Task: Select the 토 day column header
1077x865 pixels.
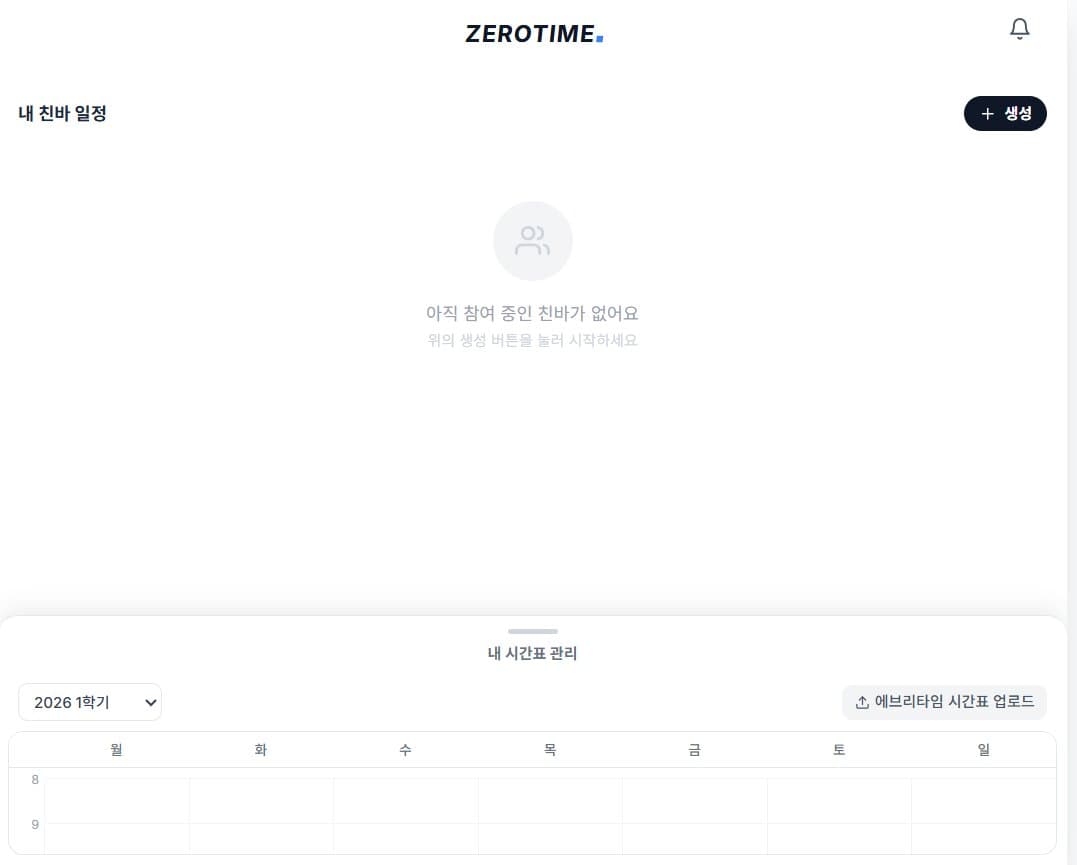Action: 839,750
